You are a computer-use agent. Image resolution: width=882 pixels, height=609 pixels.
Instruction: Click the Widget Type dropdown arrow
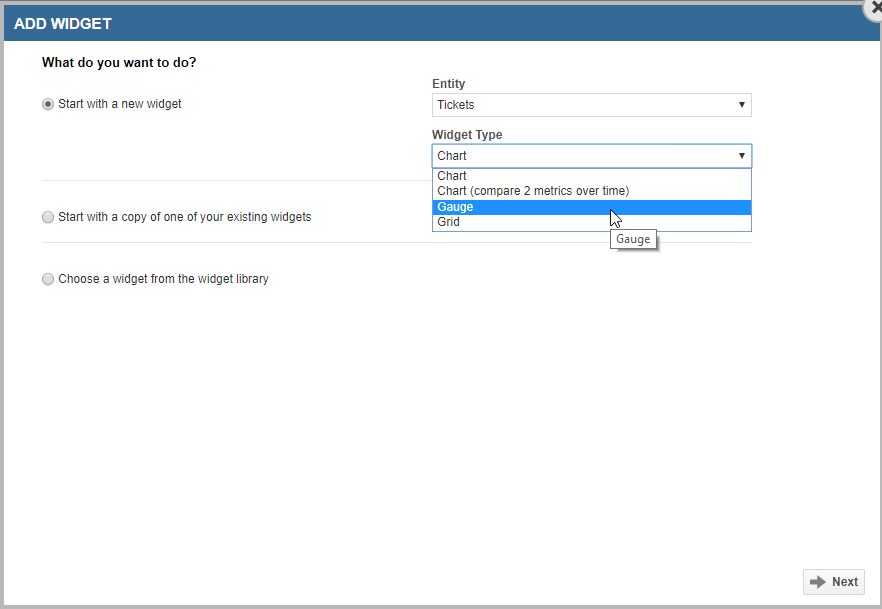[741, 156]
